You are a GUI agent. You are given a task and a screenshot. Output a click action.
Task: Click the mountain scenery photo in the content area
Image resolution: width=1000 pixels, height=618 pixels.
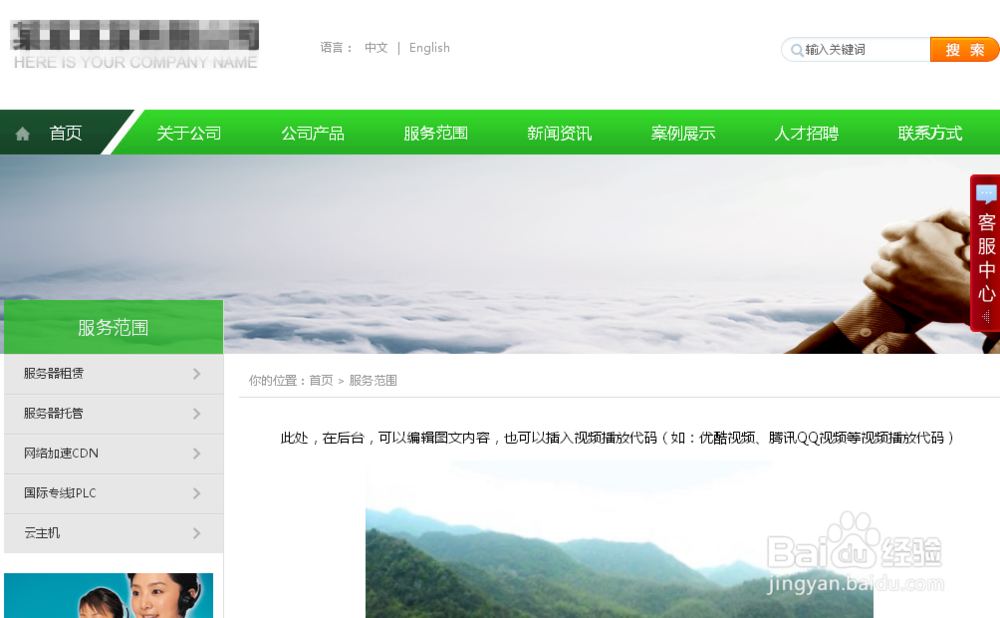click(x=617, y=545)
